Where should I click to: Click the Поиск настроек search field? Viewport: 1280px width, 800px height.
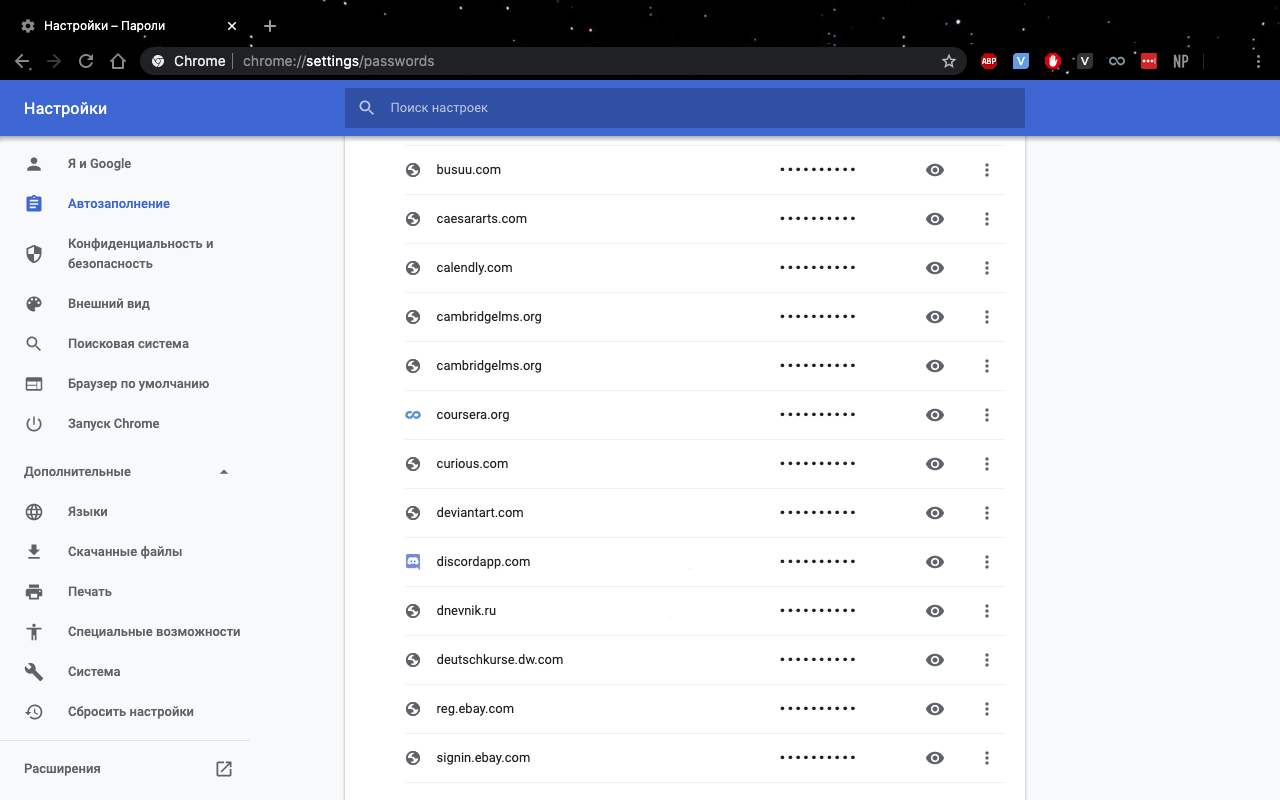point(684,108)
